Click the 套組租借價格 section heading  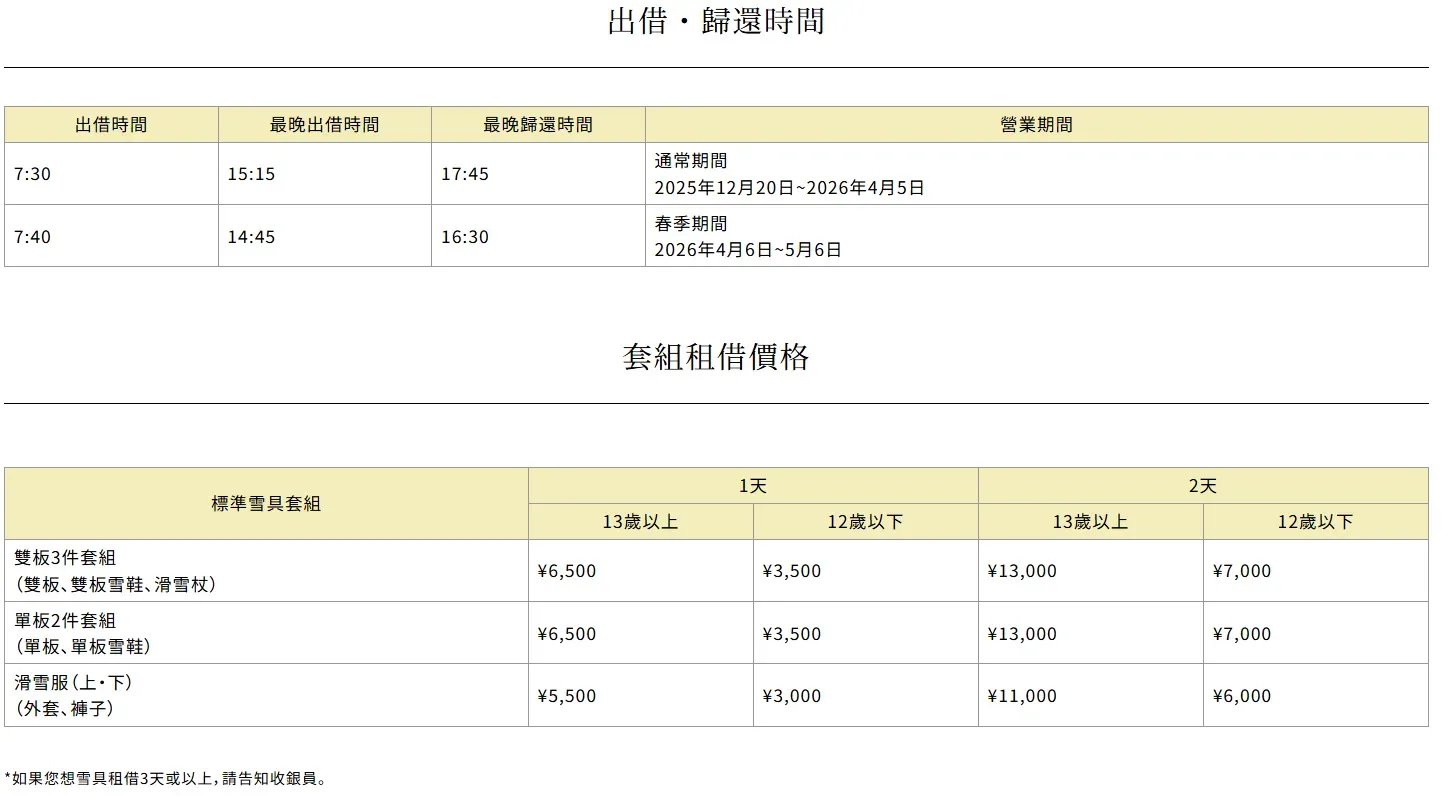(x=716, y=357)
